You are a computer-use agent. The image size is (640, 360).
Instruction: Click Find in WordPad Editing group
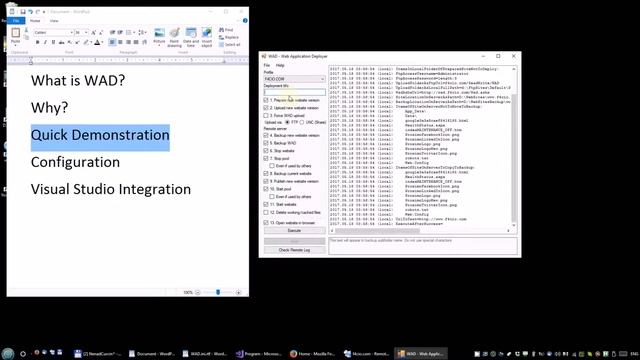(x=226, y=30)
